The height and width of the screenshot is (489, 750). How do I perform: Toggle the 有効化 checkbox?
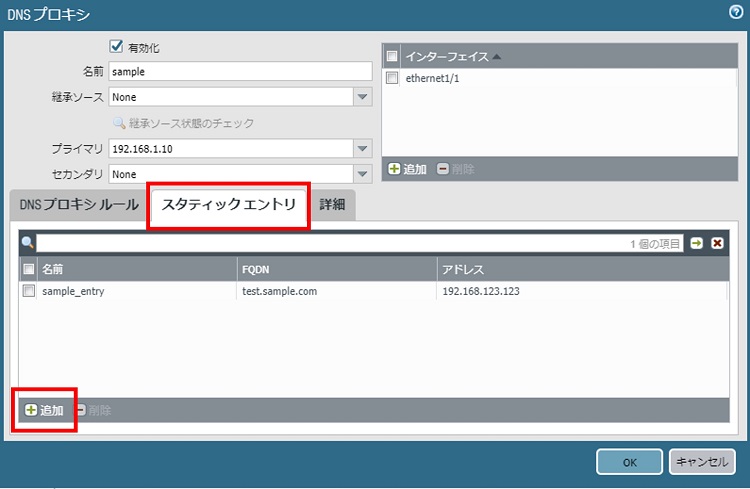click(x=116, y=47)
